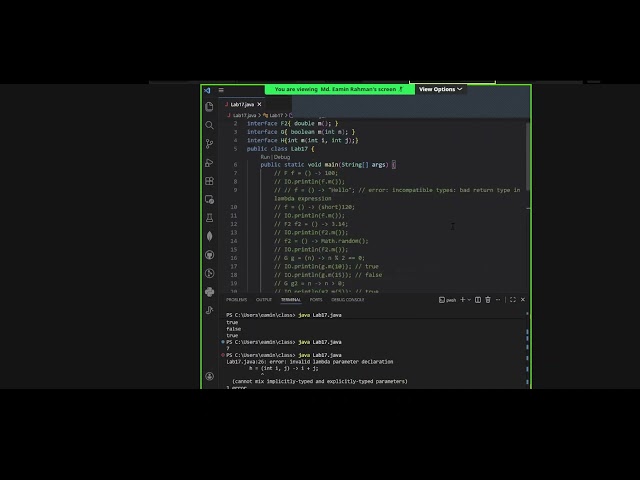Open the Testing flask icon
Image resolution: width=640 pixels, height=480 pixels.
[209, 218]
